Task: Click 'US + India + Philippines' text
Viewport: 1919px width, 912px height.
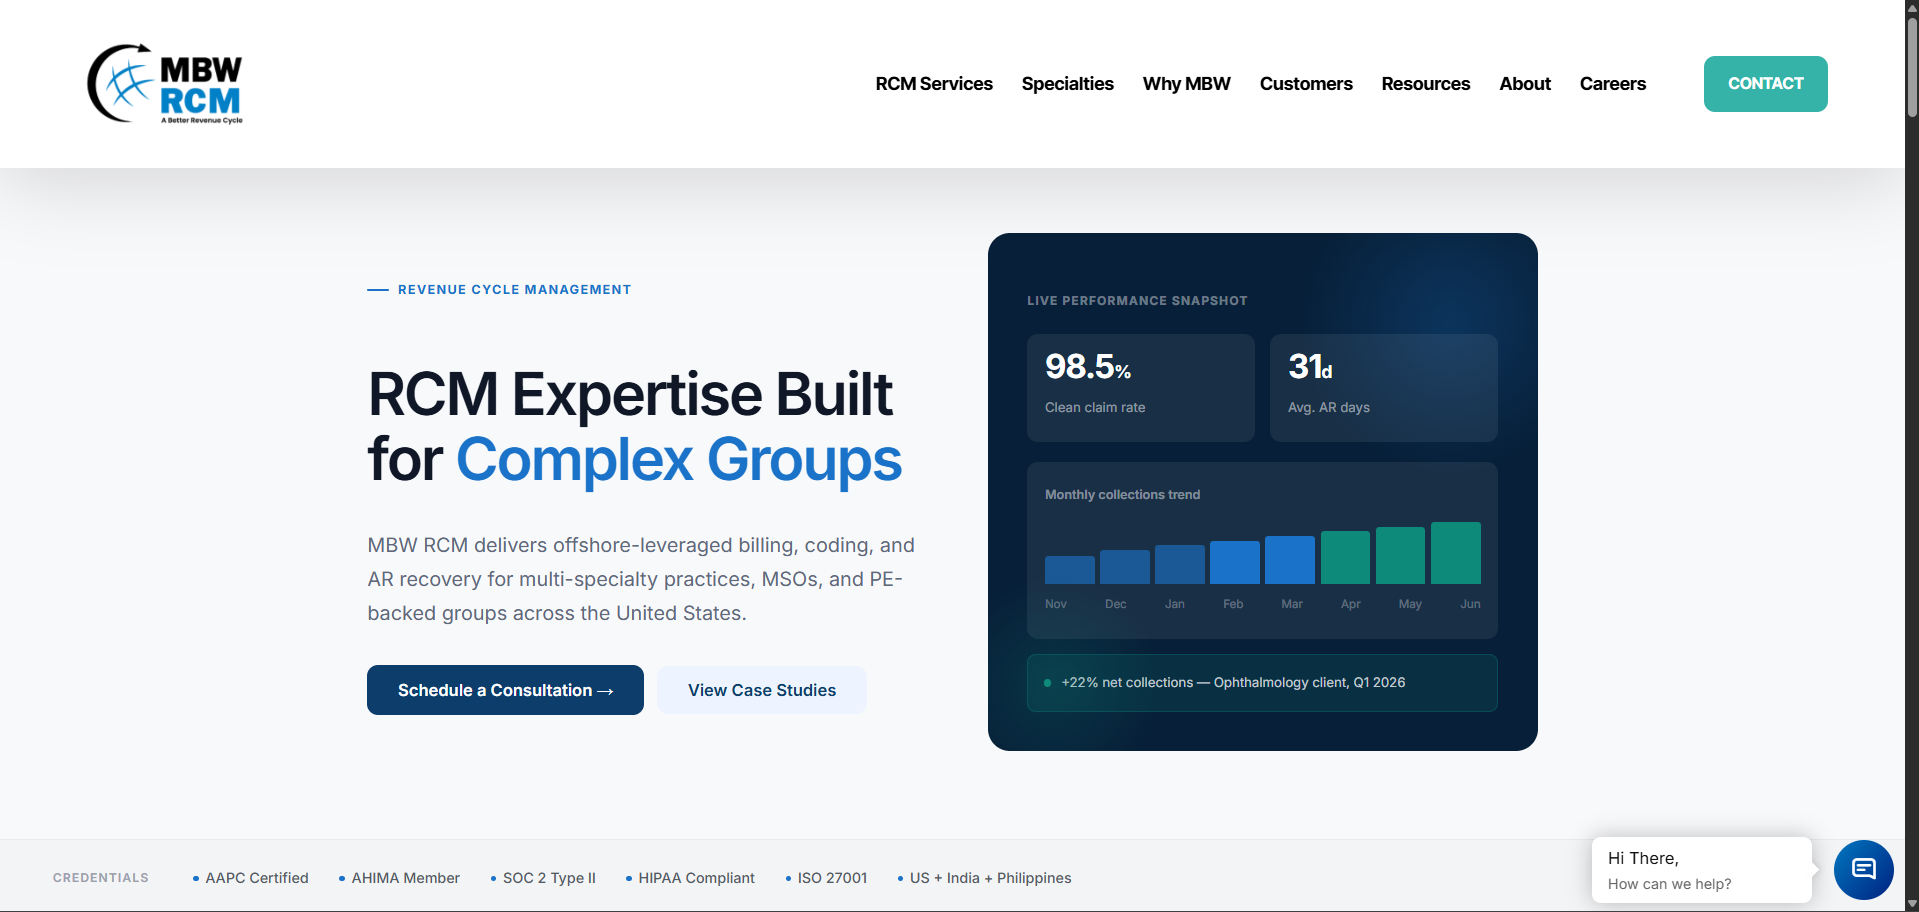Action: point(990,878)
